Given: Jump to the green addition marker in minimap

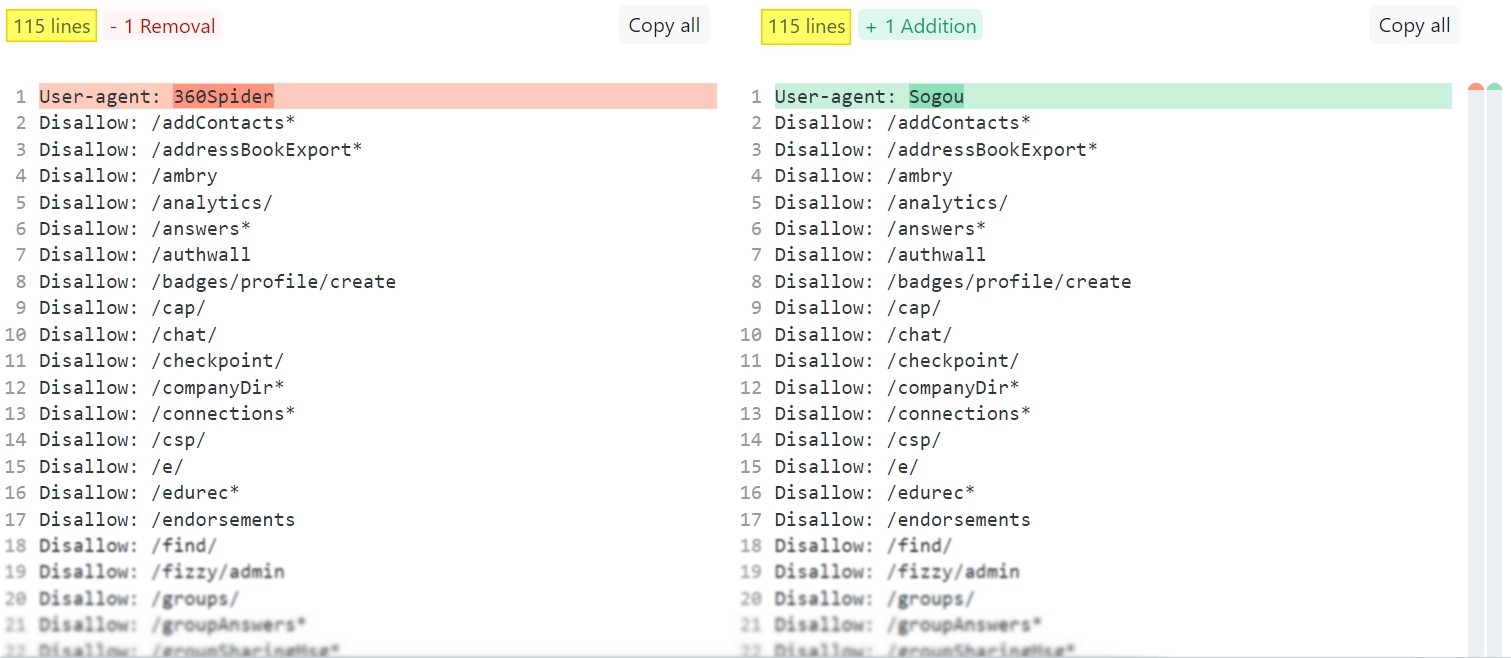Looking at the screenshot, I should click(x=1495, y=88).
